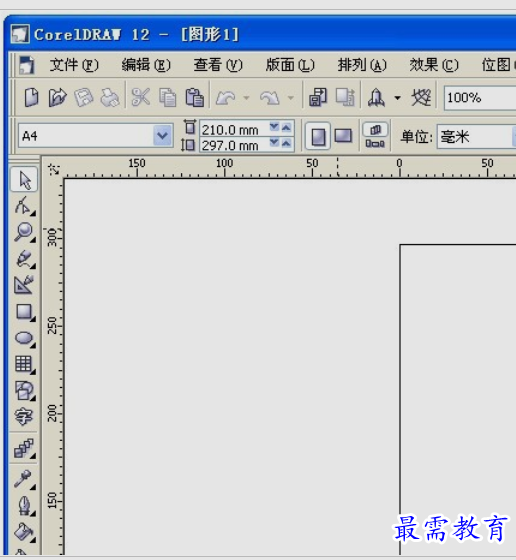Select the Ellipse tool
The height and width of the screenshot is (560, 516).
click(24, 338)
